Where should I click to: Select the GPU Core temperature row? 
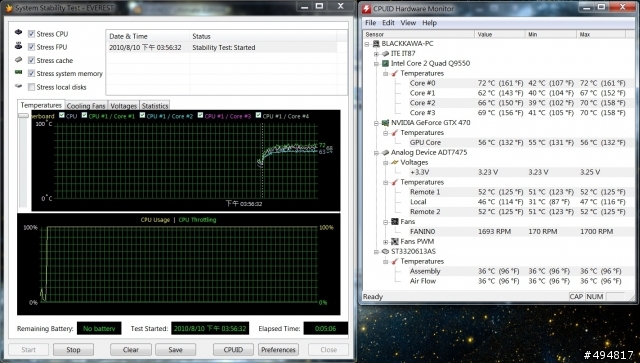point(518,143)
